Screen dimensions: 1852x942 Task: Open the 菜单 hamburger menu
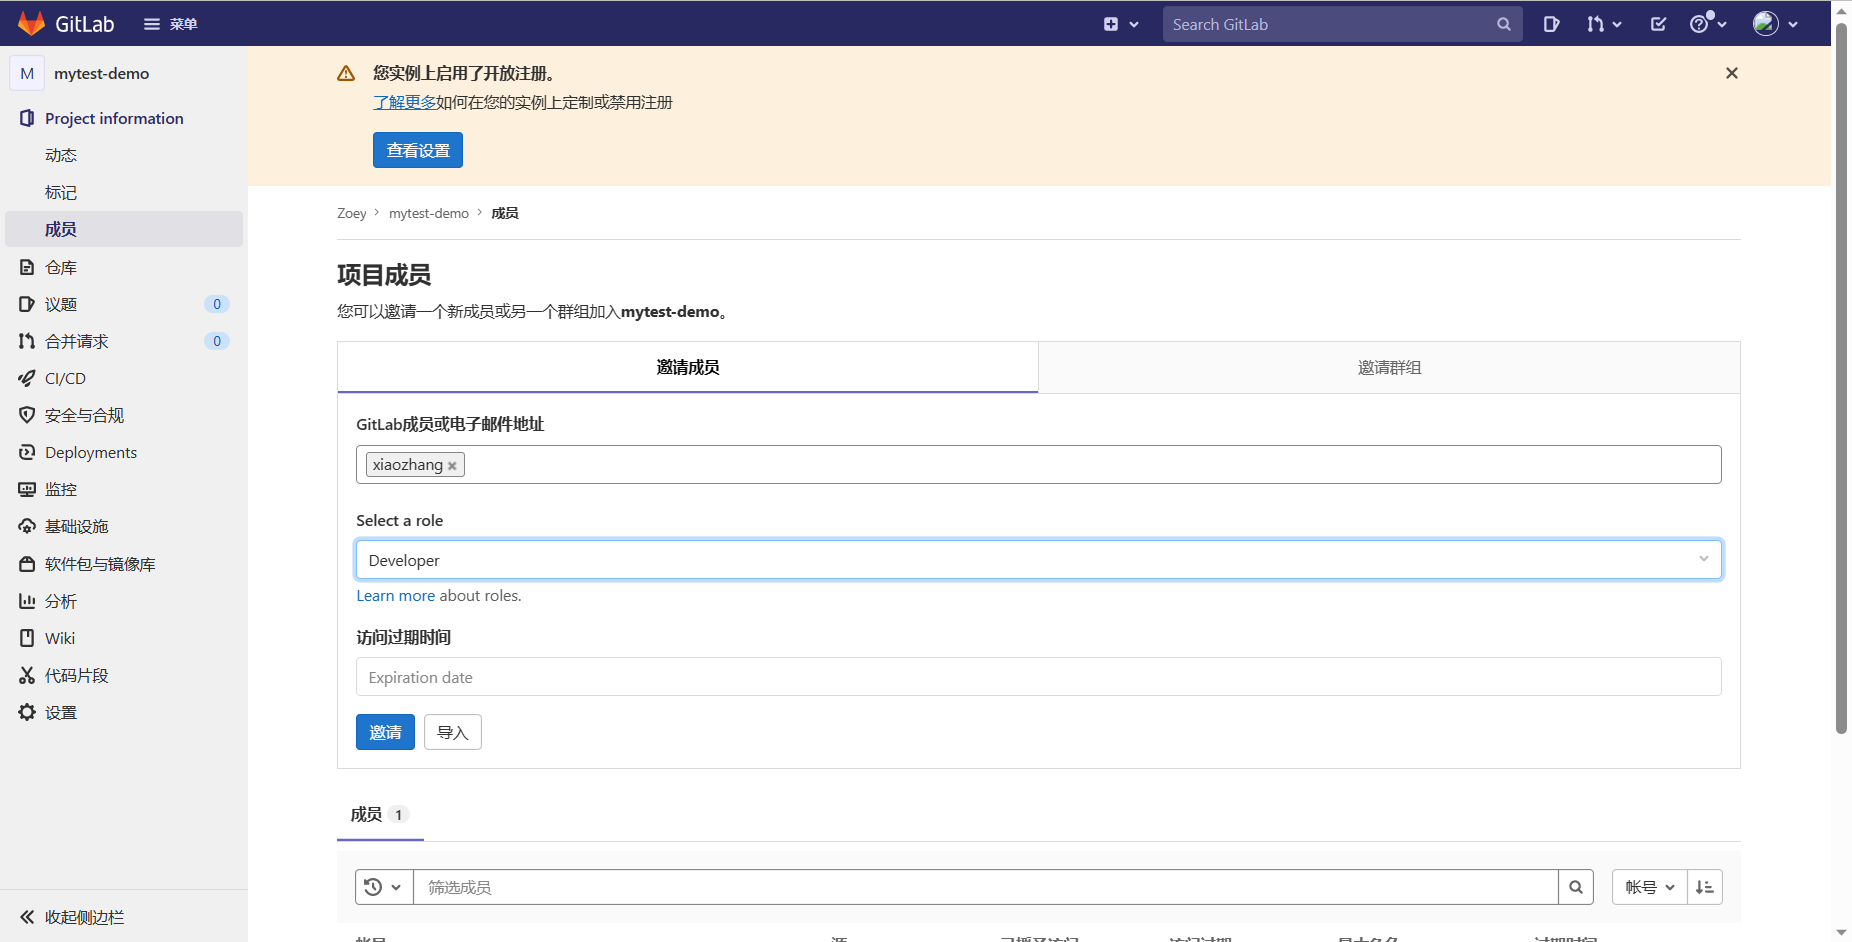tap(170, 24)
